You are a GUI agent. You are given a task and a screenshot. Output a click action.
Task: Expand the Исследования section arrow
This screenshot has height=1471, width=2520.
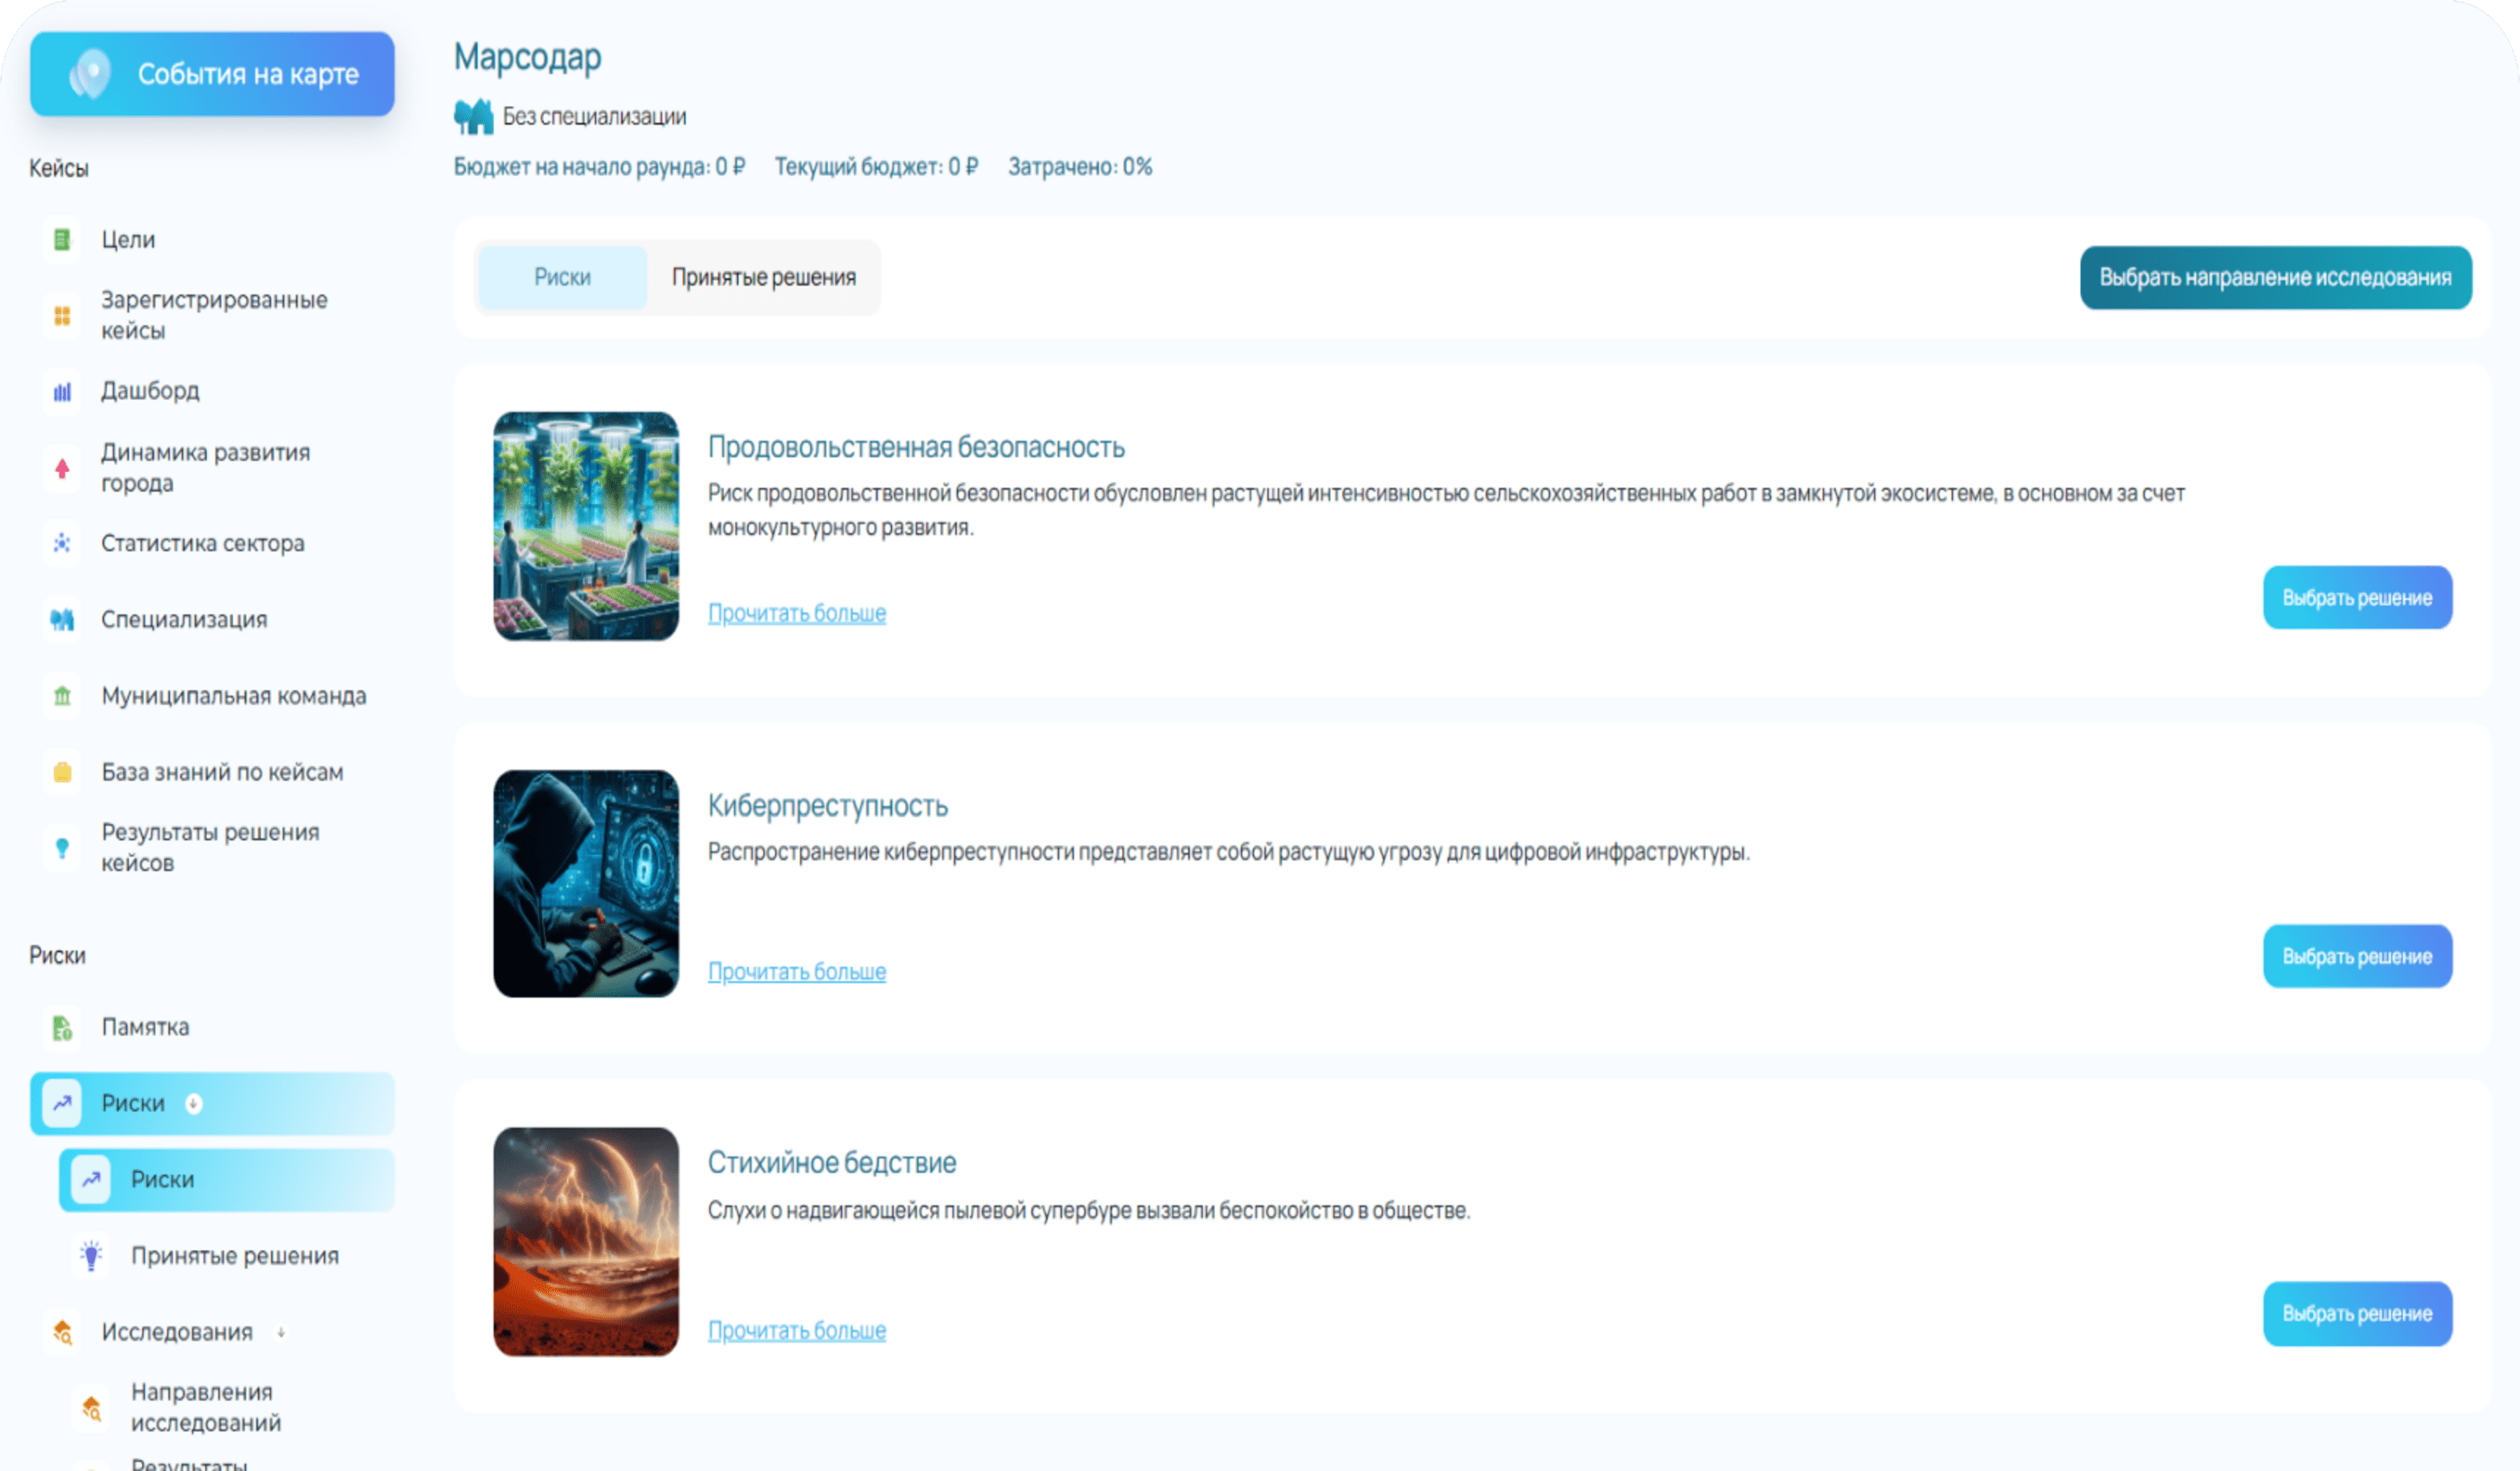click(281, 1332)
